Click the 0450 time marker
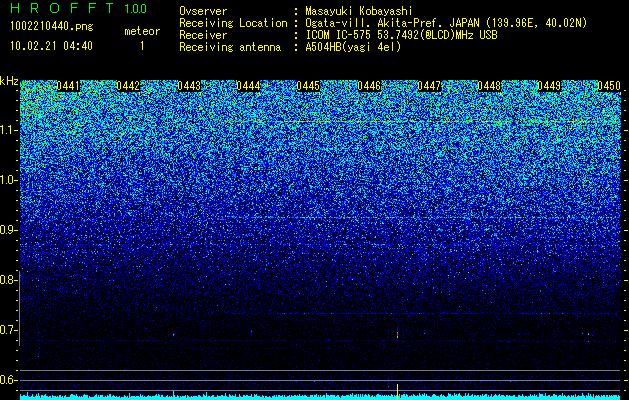629x400 pixels. point(609,86)
